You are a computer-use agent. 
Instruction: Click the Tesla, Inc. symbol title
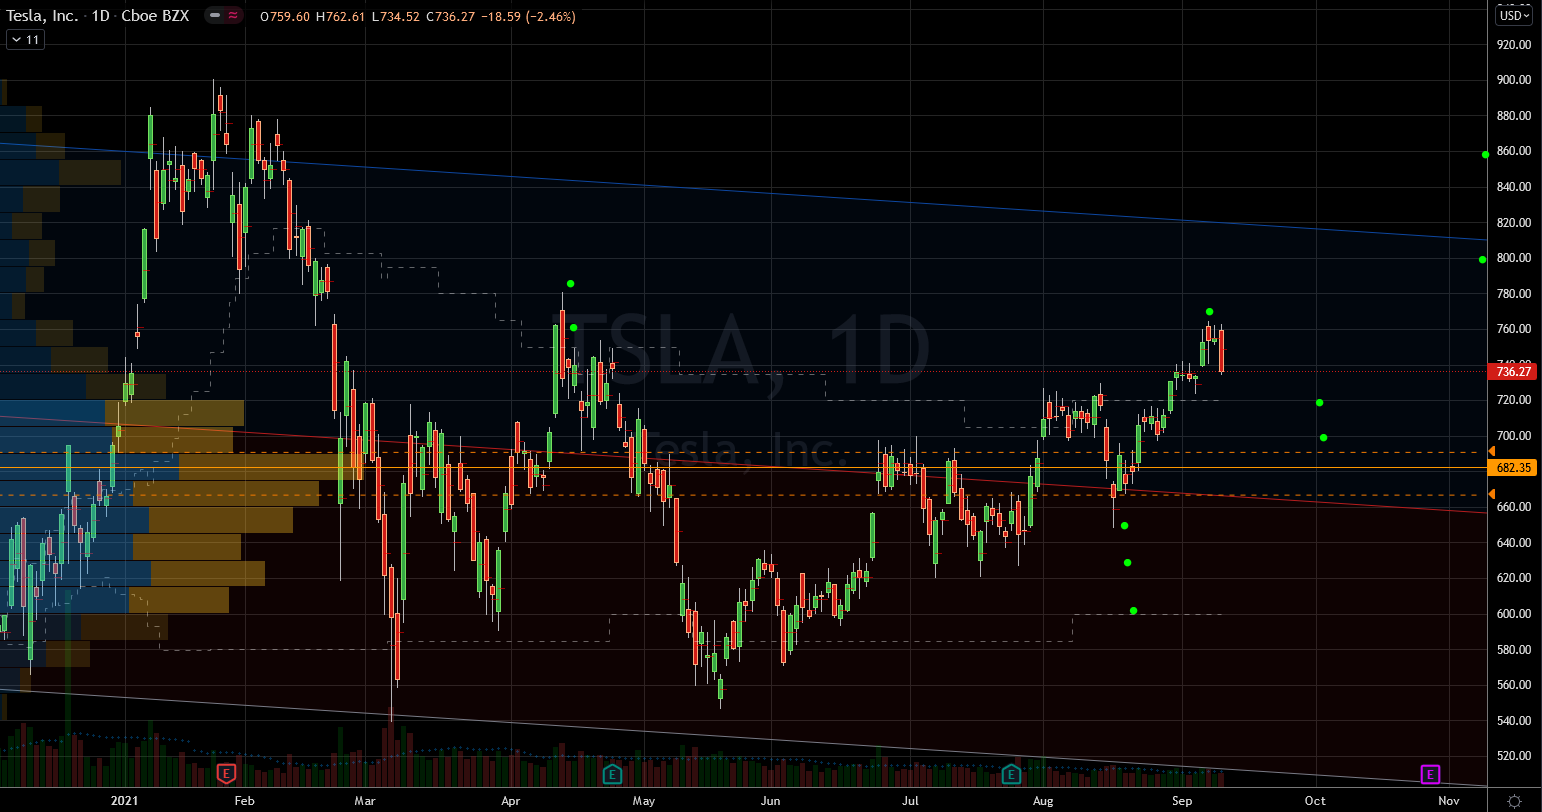pos(40,17)
